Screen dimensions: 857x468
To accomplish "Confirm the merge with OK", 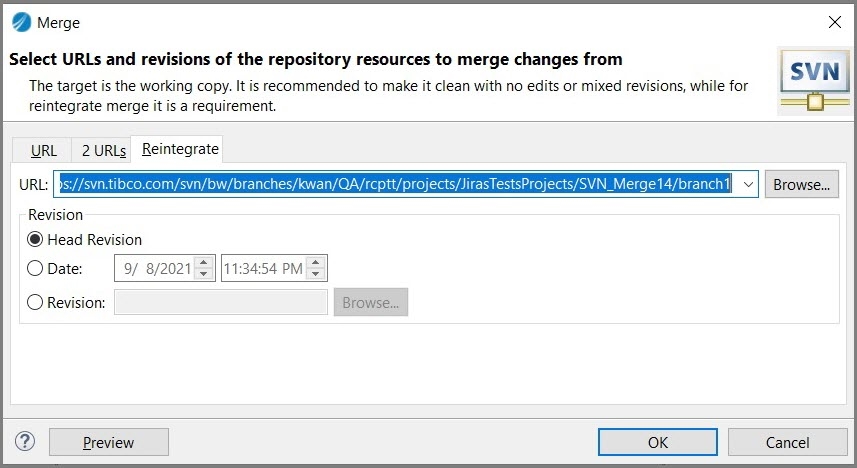I will [657, 442].
